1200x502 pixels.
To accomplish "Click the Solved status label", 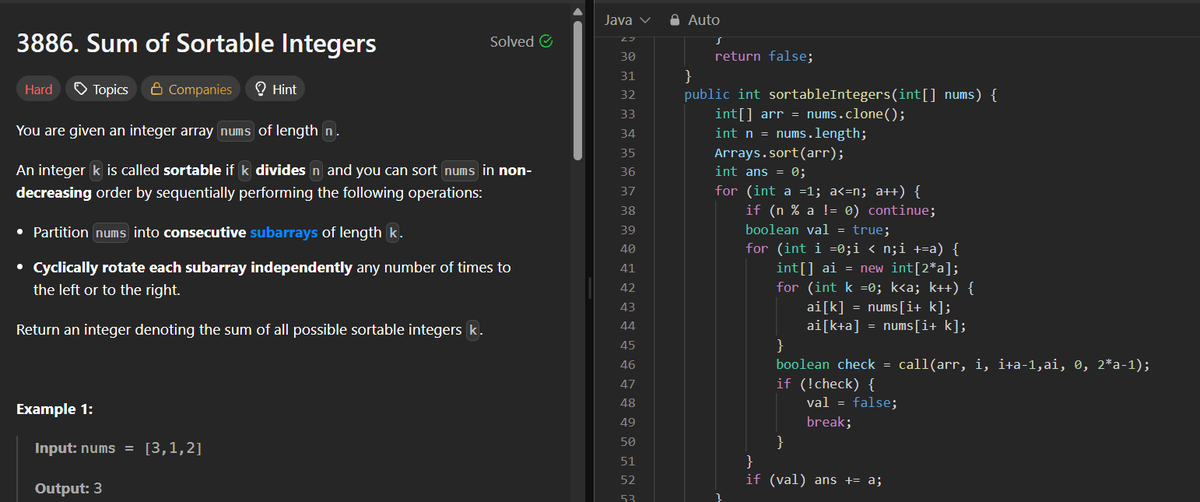I will click(512, 42).
